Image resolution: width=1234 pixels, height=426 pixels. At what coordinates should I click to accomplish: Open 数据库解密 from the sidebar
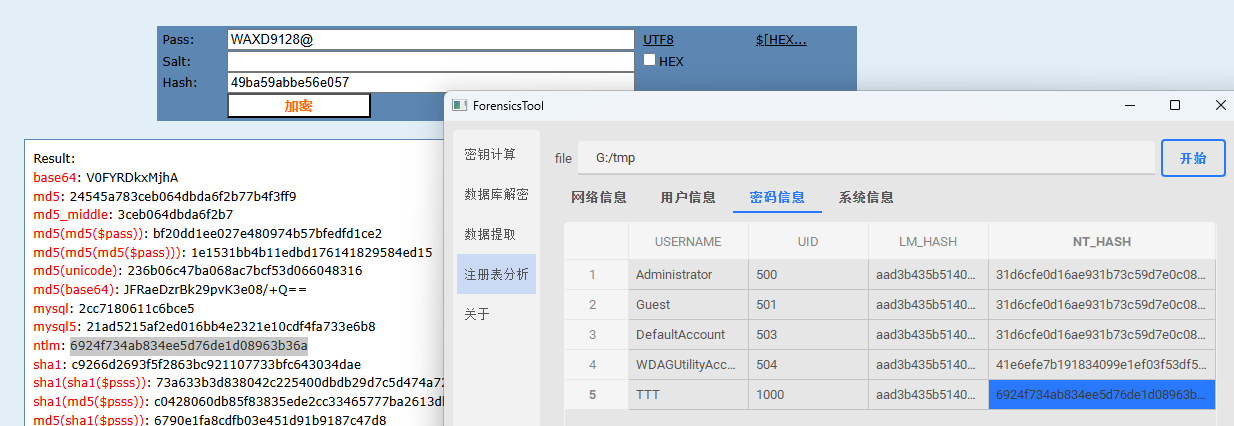[496, 194]
